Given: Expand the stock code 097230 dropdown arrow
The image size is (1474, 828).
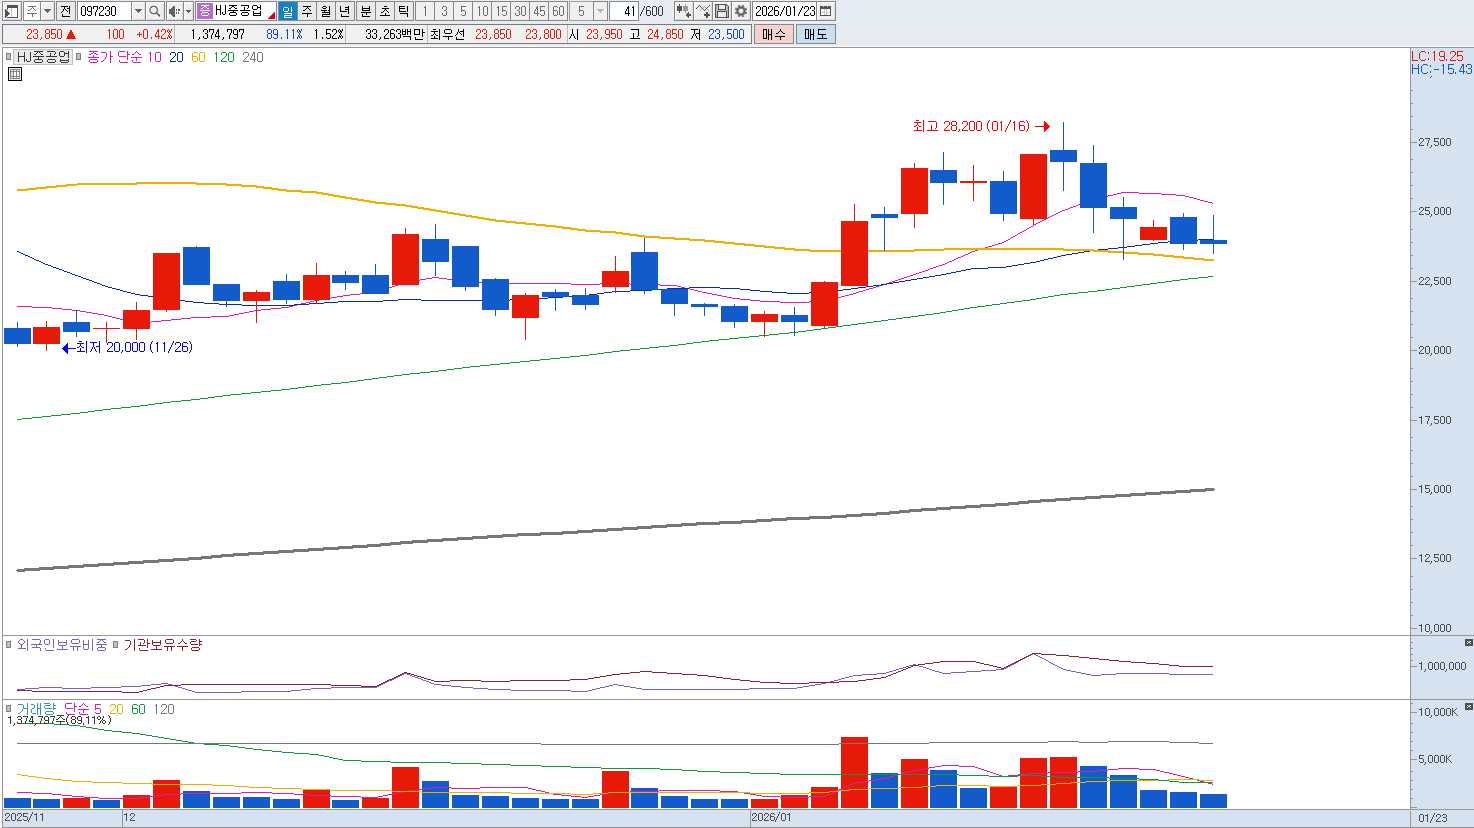Looking at the screenshot, I should tap(138, 11).
